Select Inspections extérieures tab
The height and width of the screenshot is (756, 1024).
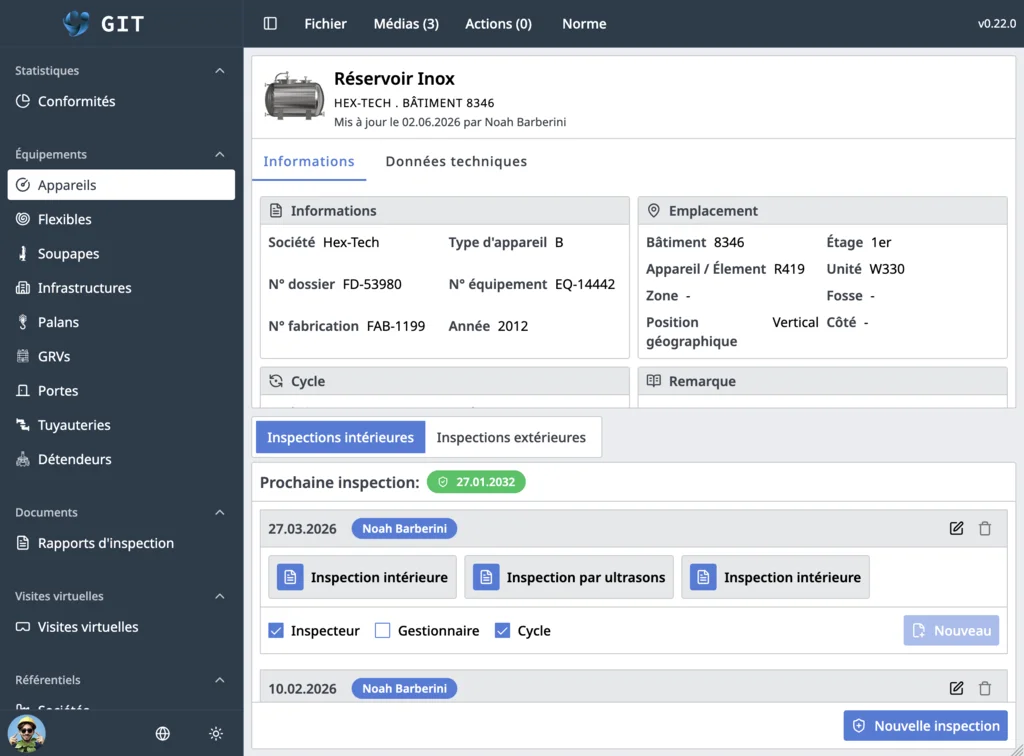coord(511,437)
